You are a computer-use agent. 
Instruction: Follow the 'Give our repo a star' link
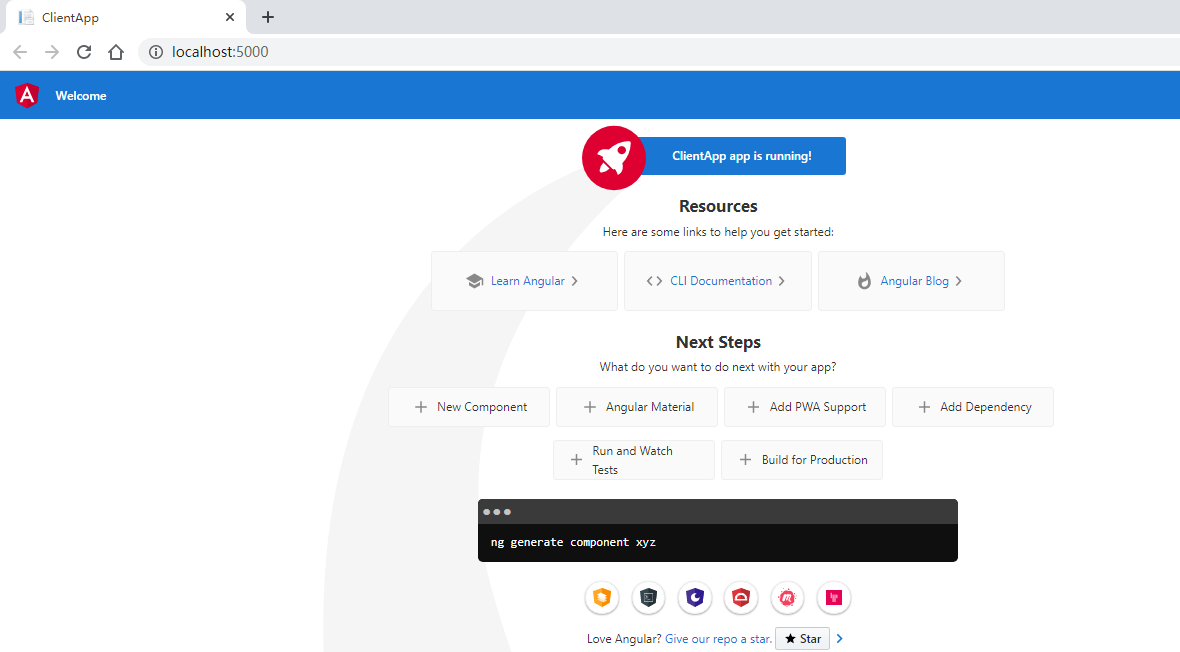[719, 638]
